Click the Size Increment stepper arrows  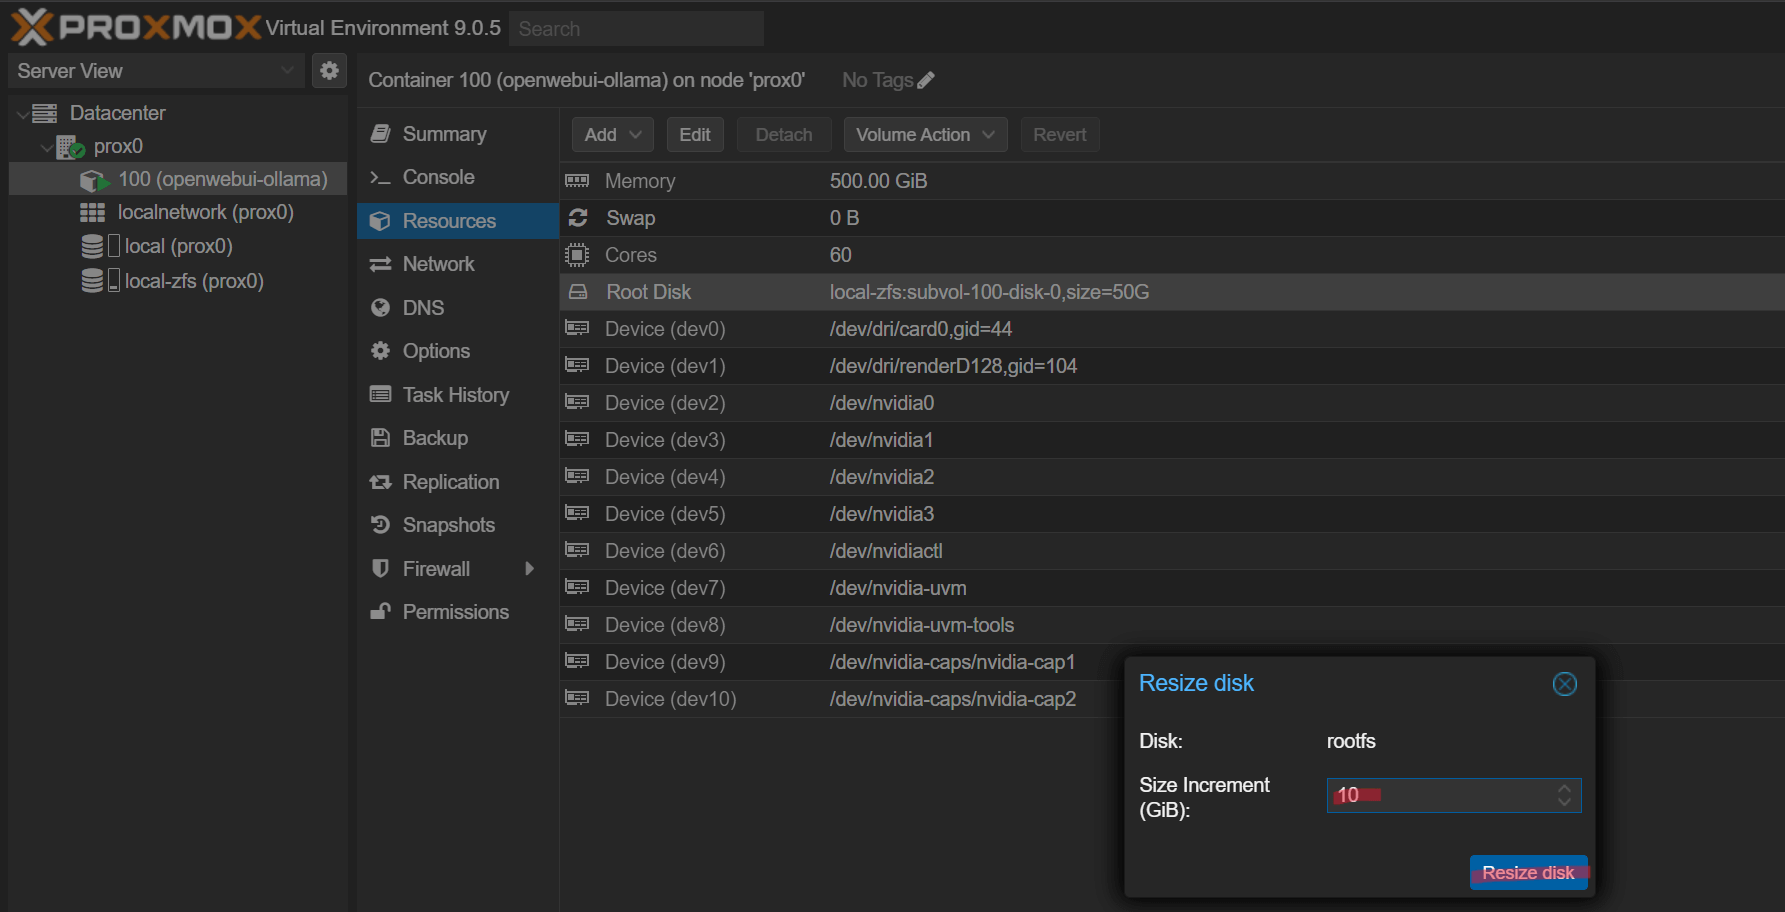pyautogui.click(x=1564, y=795)
